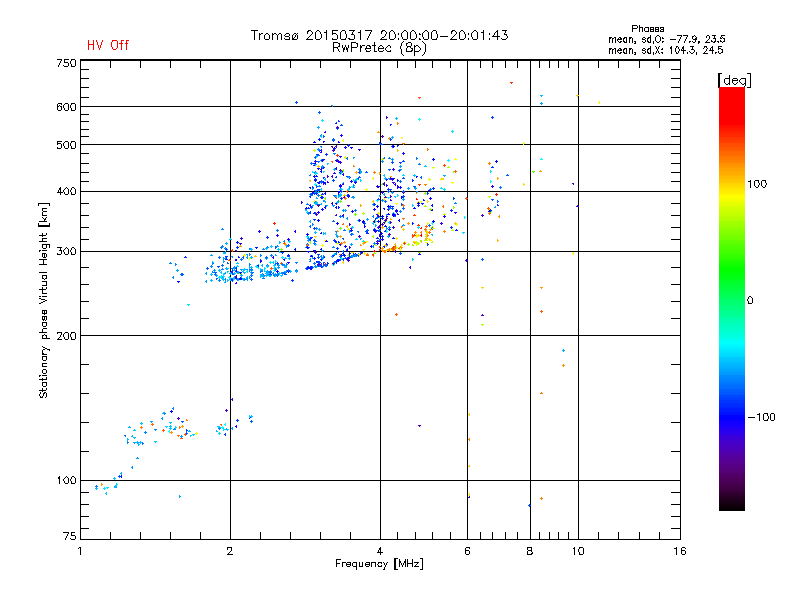The width and height of the screenshot is (800, 600).
Task: Click the '10' frequency tick label
Action: tap(578, 551)
